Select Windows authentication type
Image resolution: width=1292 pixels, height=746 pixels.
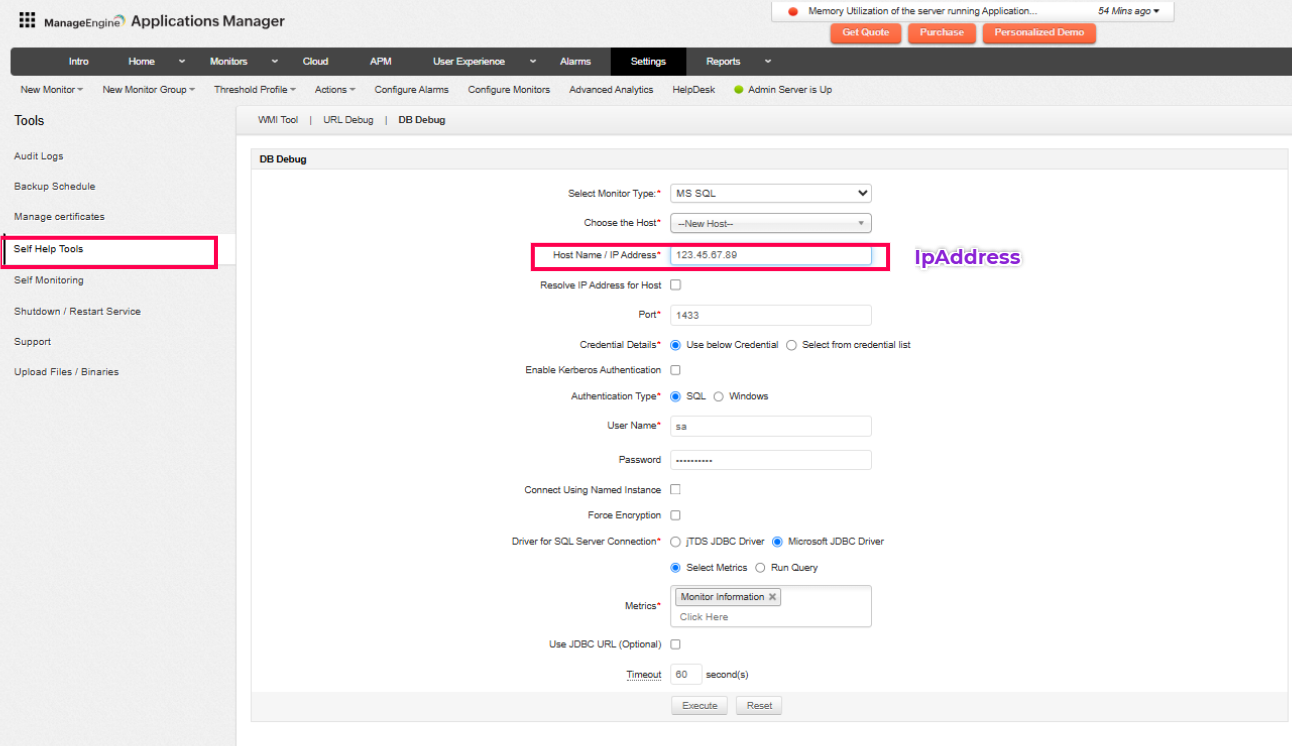point(719,396)
